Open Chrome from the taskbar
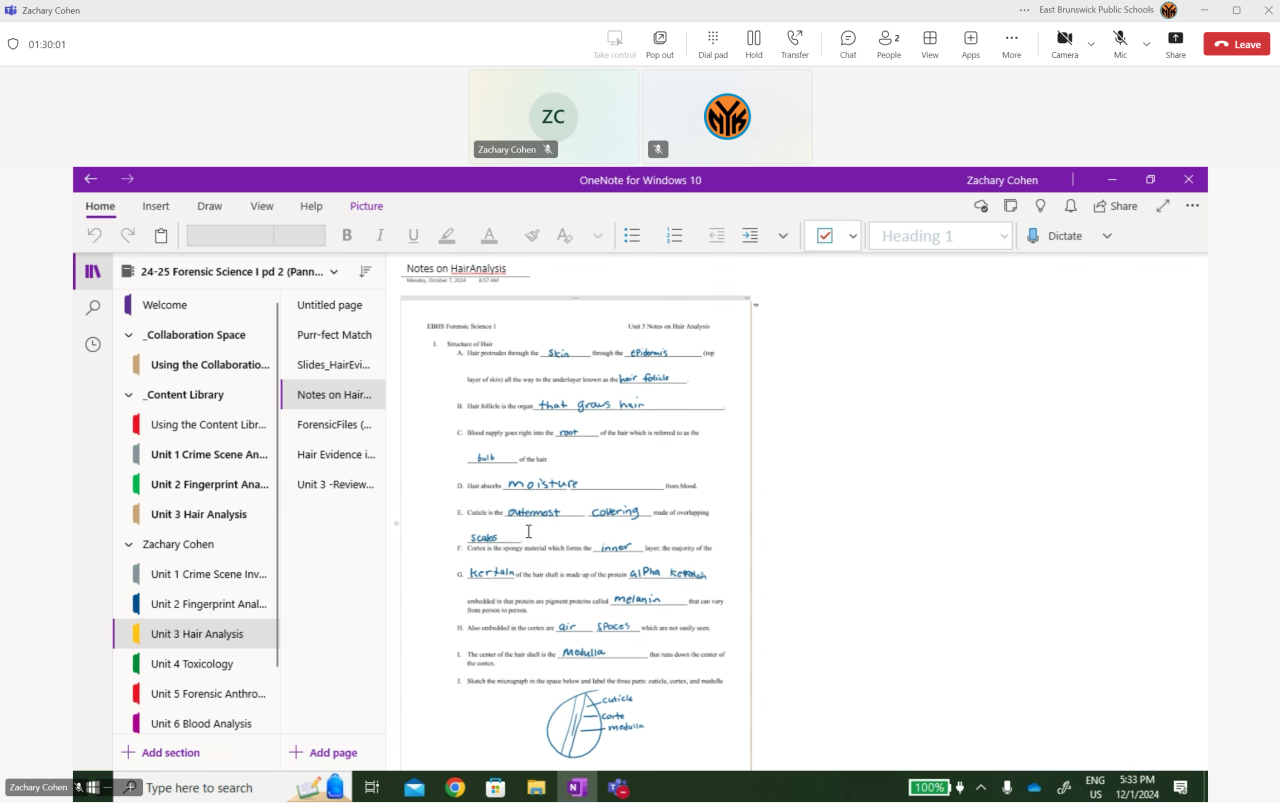 tap(455, 788)
